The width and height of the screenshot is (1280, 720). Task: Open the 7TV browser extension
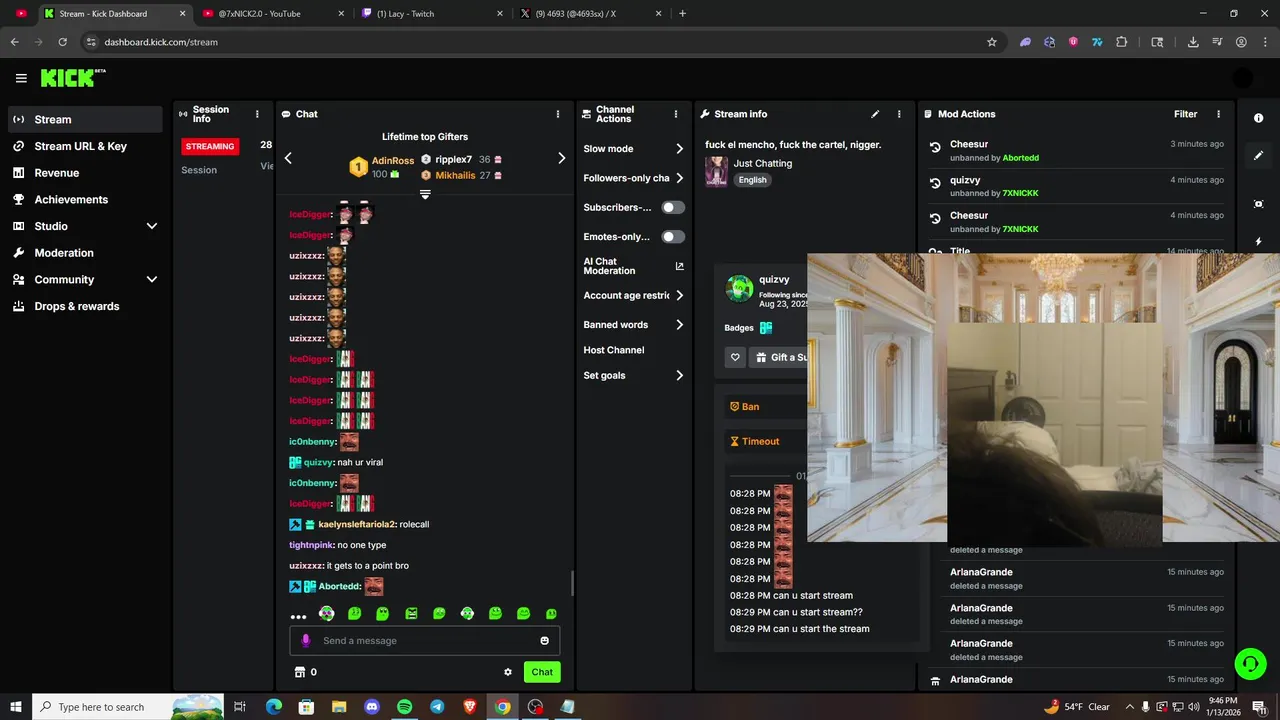coord(1097,42)
